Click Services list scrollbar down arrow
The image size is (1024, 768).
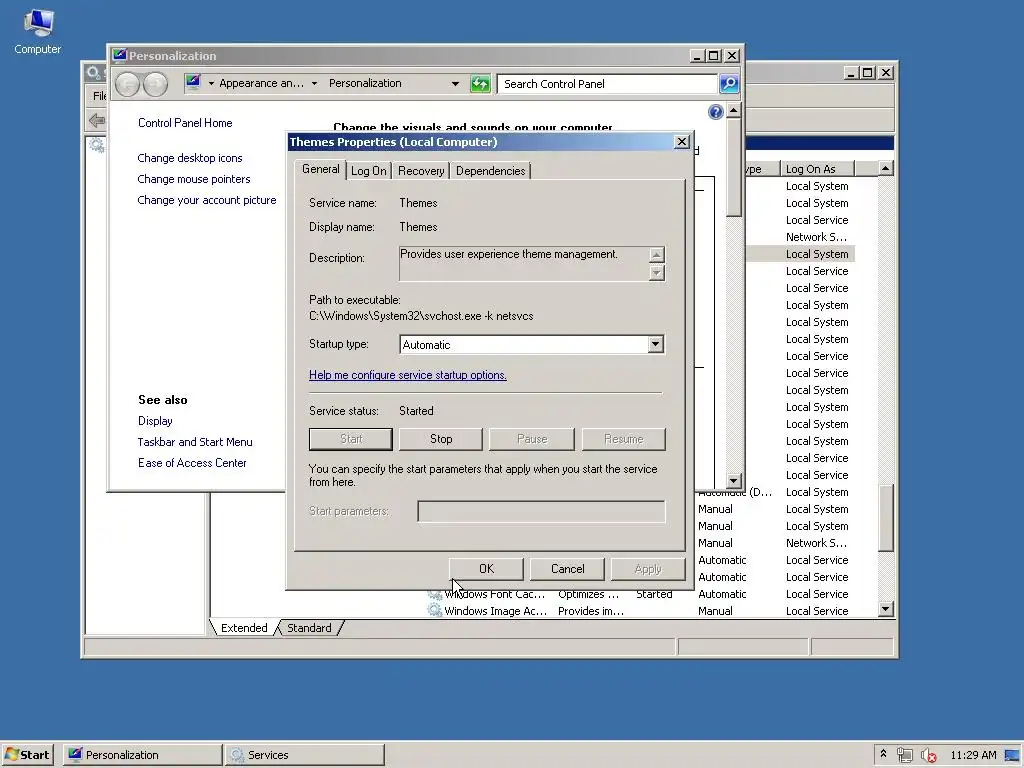[x=886, y=609]
